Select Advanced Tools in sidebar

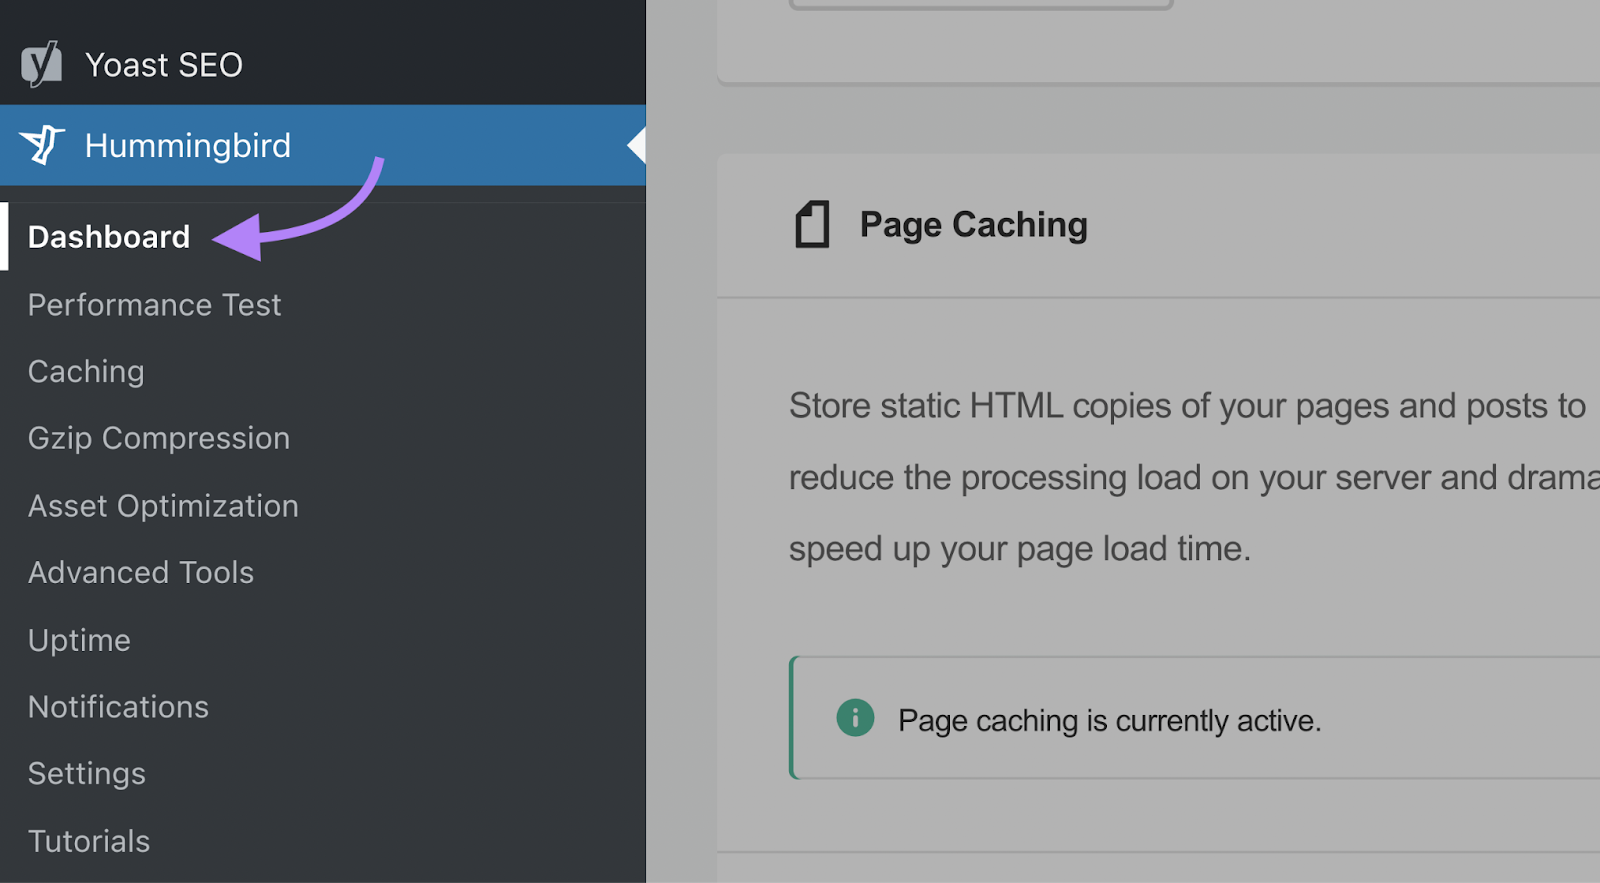[141, 573]
